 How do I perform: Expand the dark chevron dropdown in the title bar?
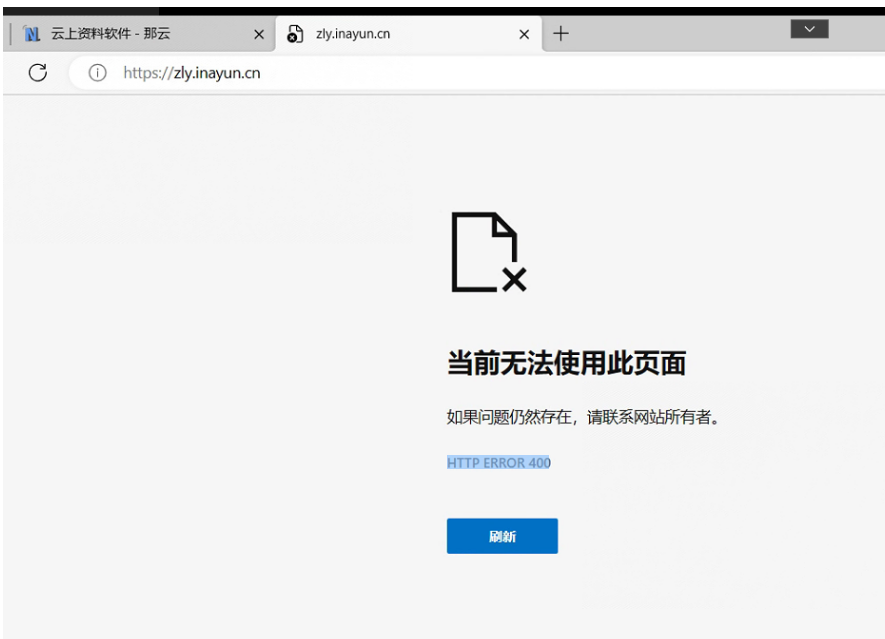810,30
